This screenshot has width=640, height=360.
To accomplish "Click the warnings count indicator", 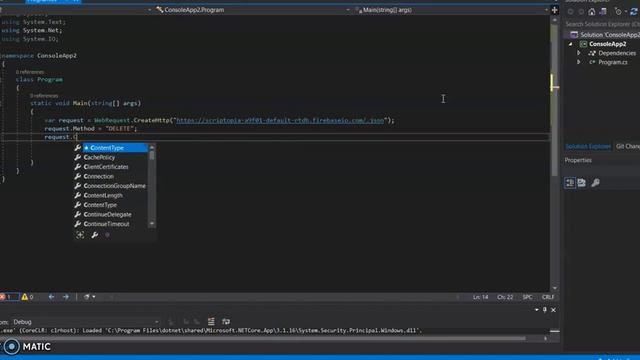I will [27, 297].
